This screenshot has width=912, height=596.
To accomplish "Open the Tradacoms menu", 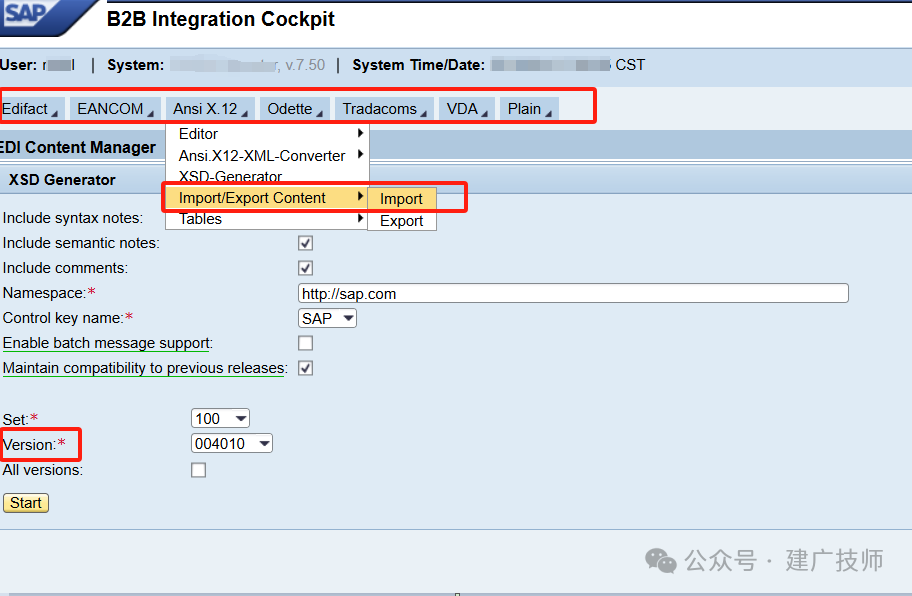I will tap(384, 109).
